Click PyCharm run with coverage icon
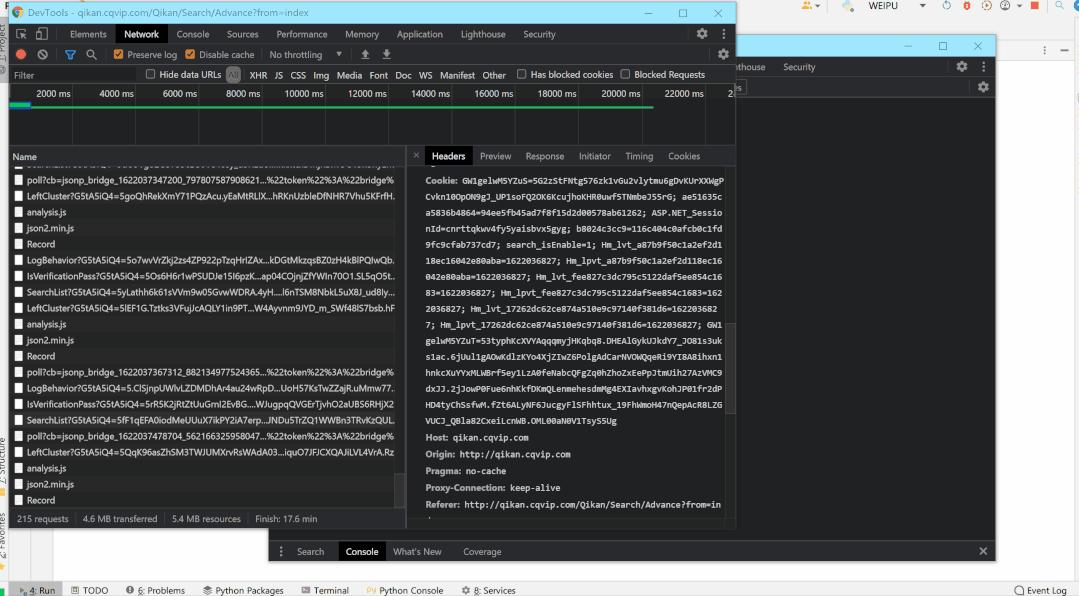This screenshot has height=596, width=1079. pos(987,6)
